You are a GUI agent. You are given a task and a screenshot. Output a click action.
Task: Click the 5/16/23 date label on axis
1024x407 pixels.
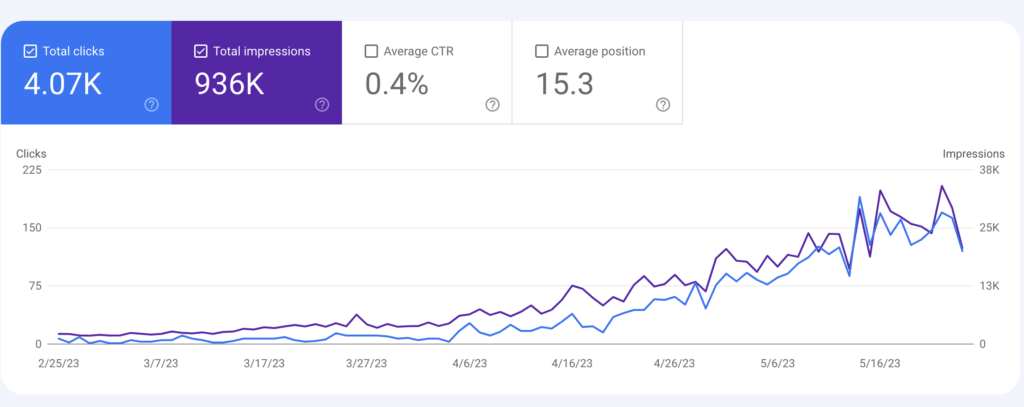[880, 364]
